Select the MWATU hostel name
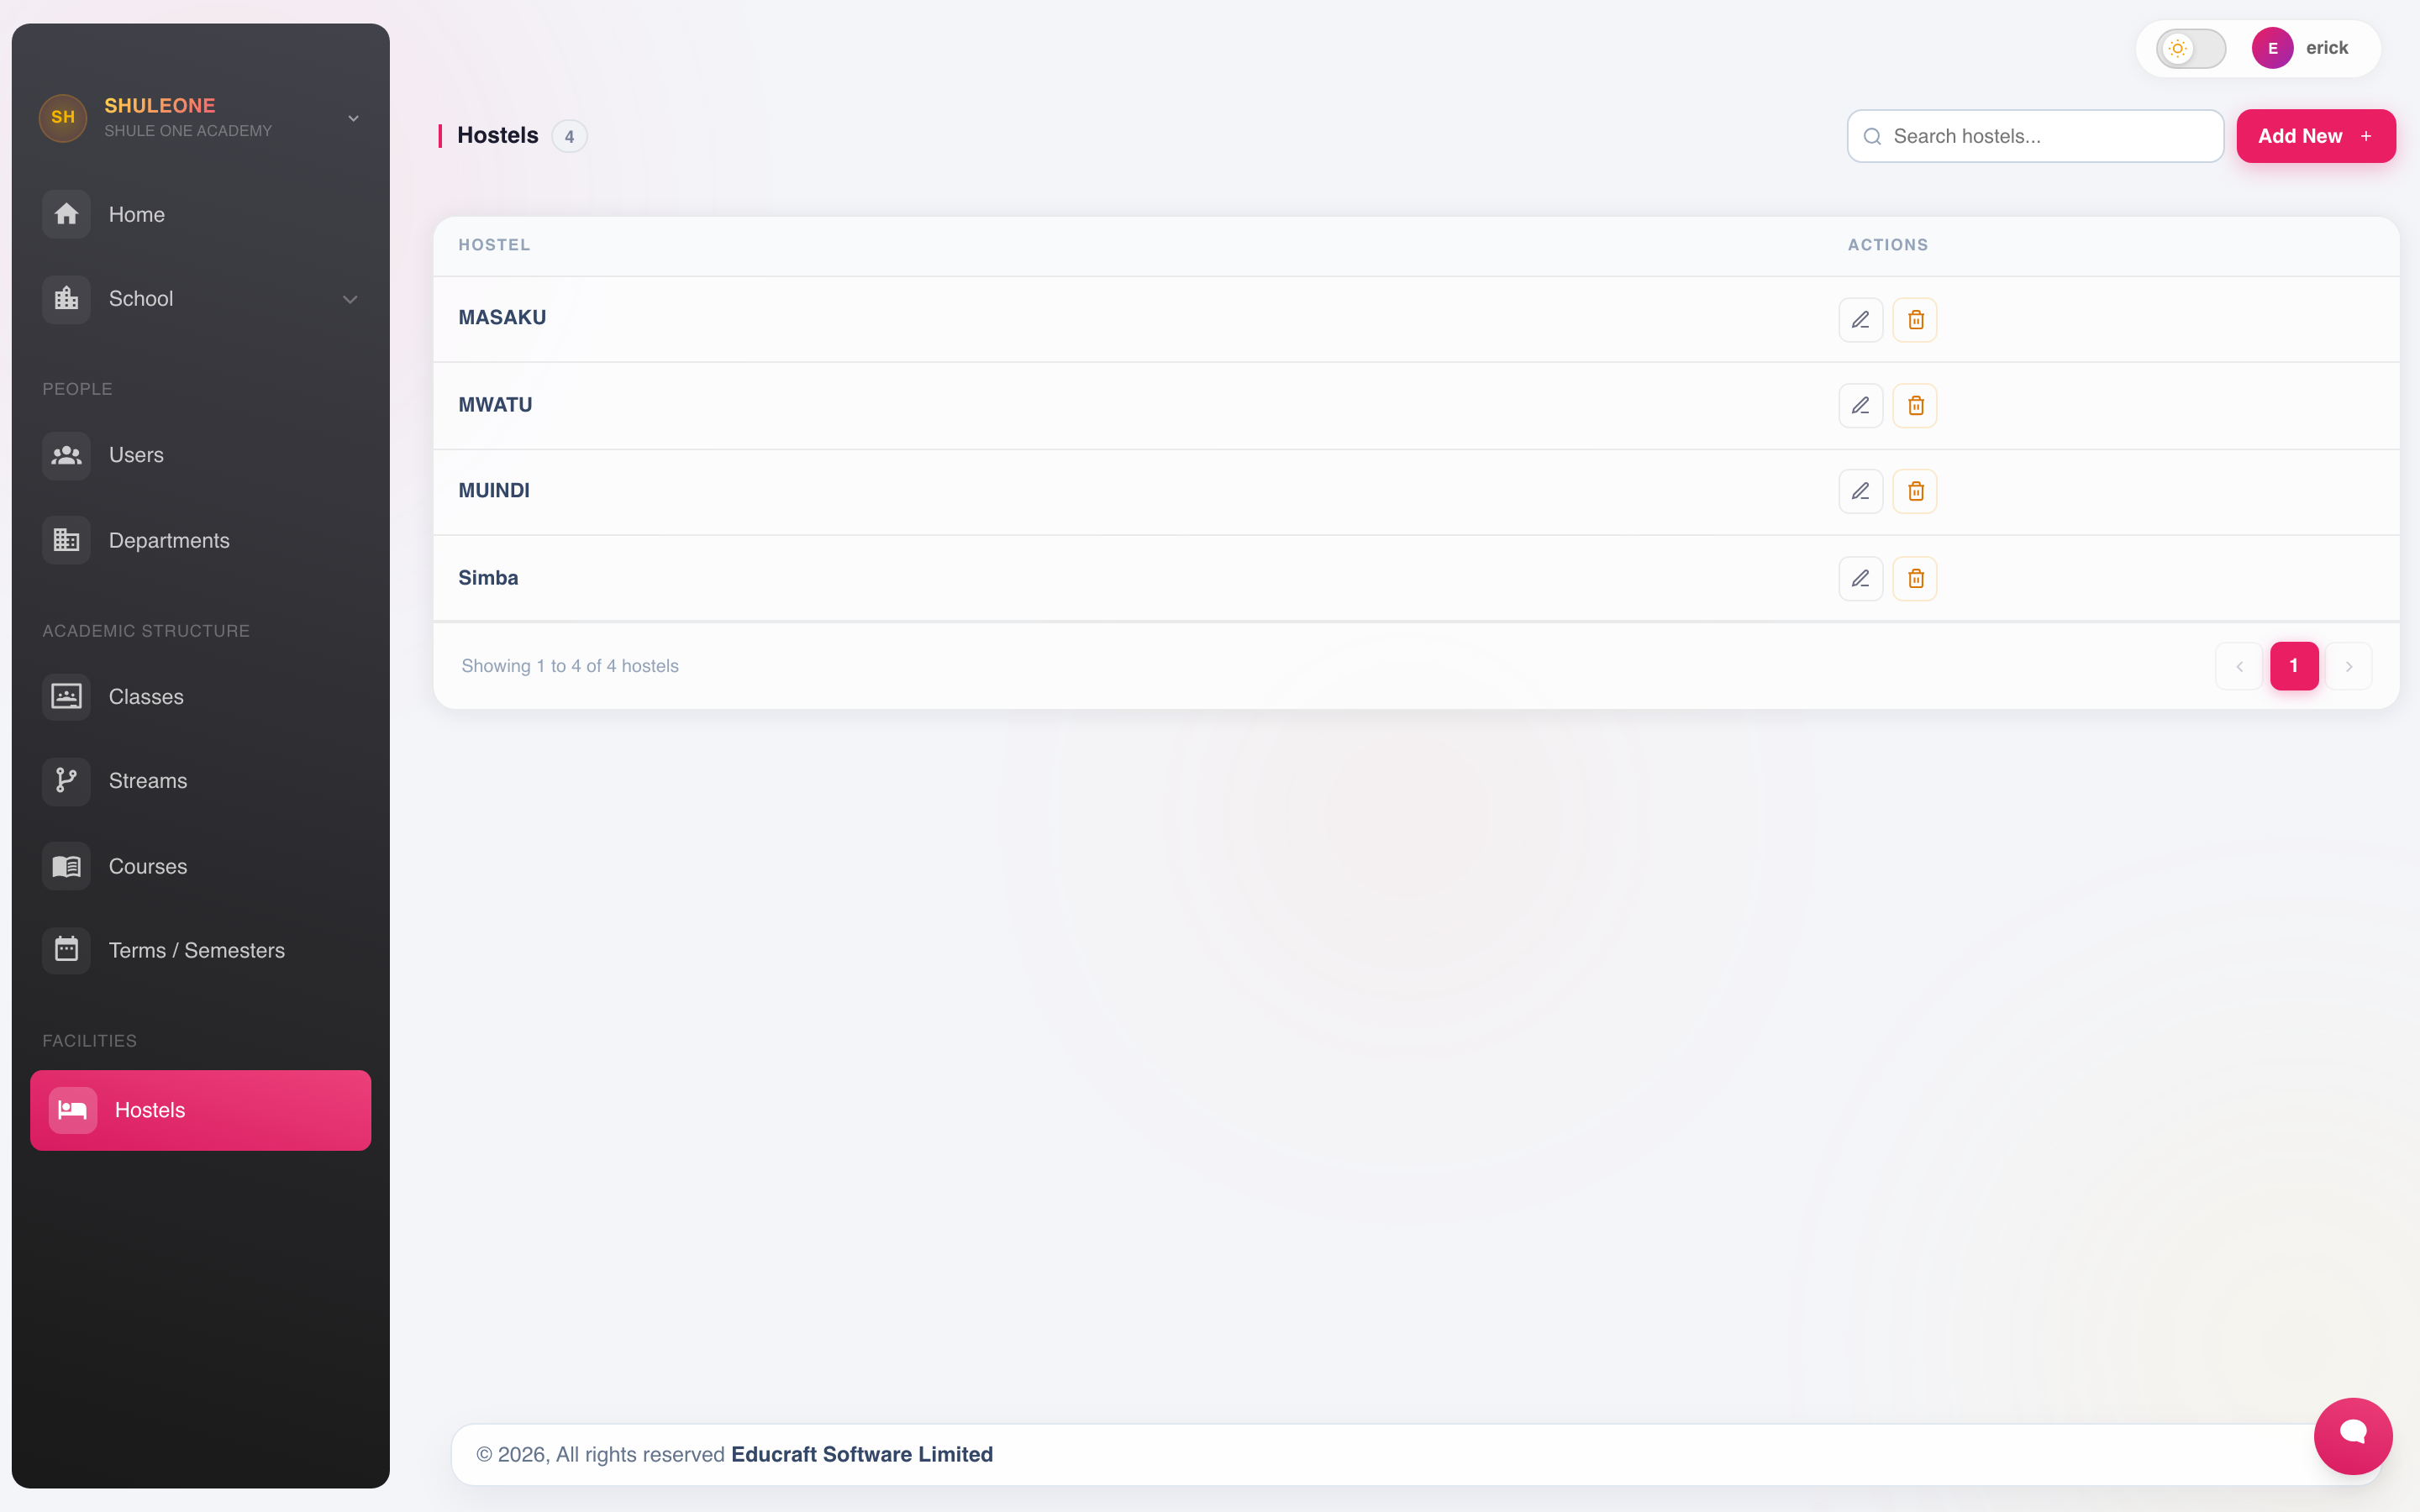2420x1512 pixels. point(495,405)
